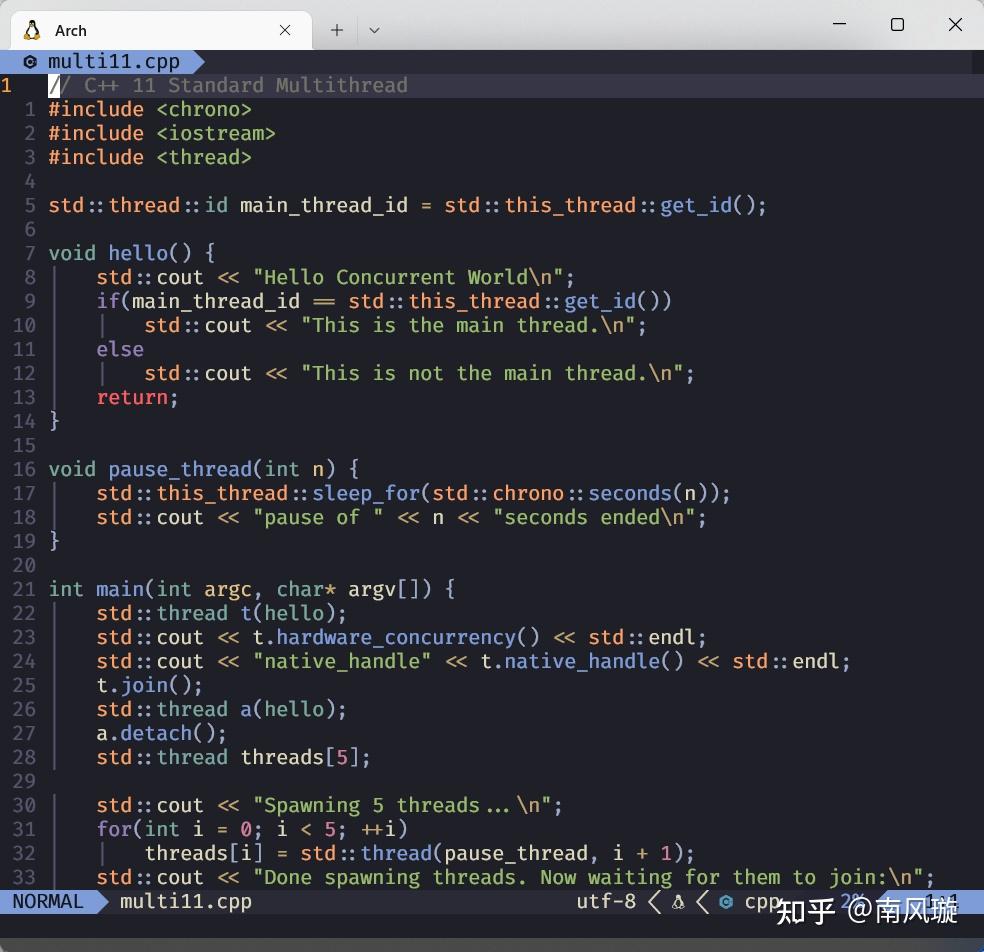Open the tab list dropdown chevron
The height and width of the screenshot is (952, 984).
tap(374, 30)
